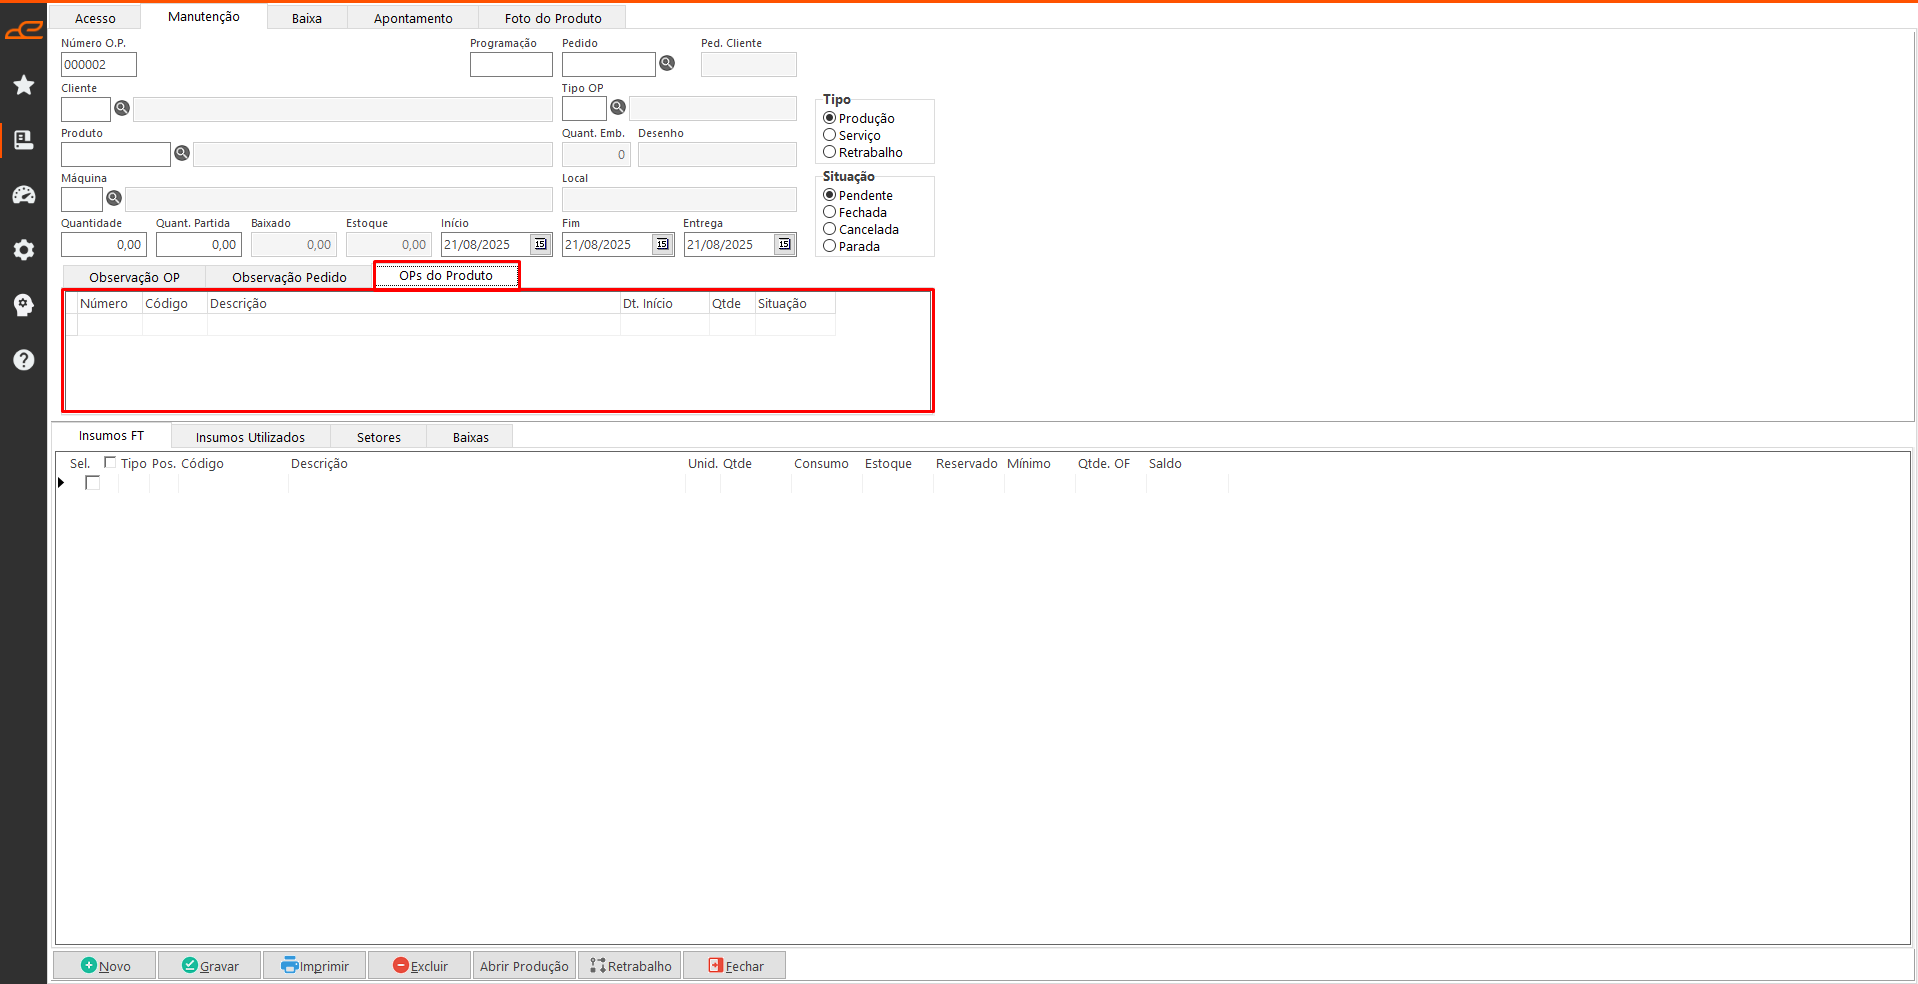Open the Entrega date calendar picker
This screenshot has width=1918, height=984.
click(784, 244)
